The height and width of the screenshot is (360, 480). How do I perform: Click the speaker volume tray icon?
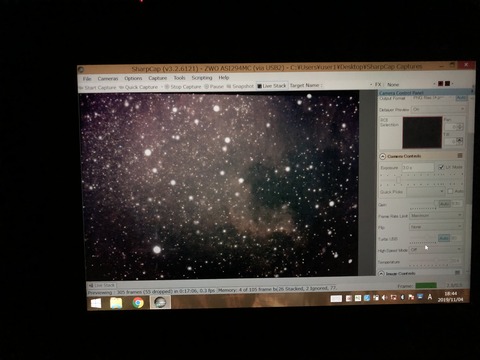pos(384,297)
